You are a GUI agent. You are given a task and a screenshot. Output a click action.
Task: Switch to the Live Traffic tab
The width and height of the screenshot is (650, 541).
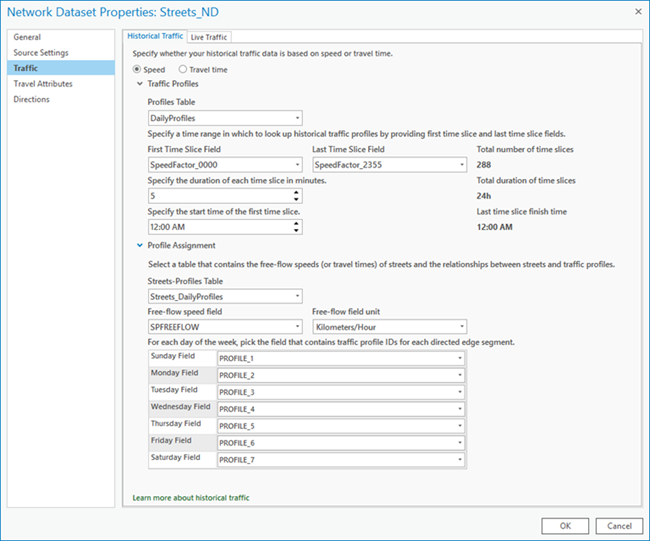coord(209,37)
